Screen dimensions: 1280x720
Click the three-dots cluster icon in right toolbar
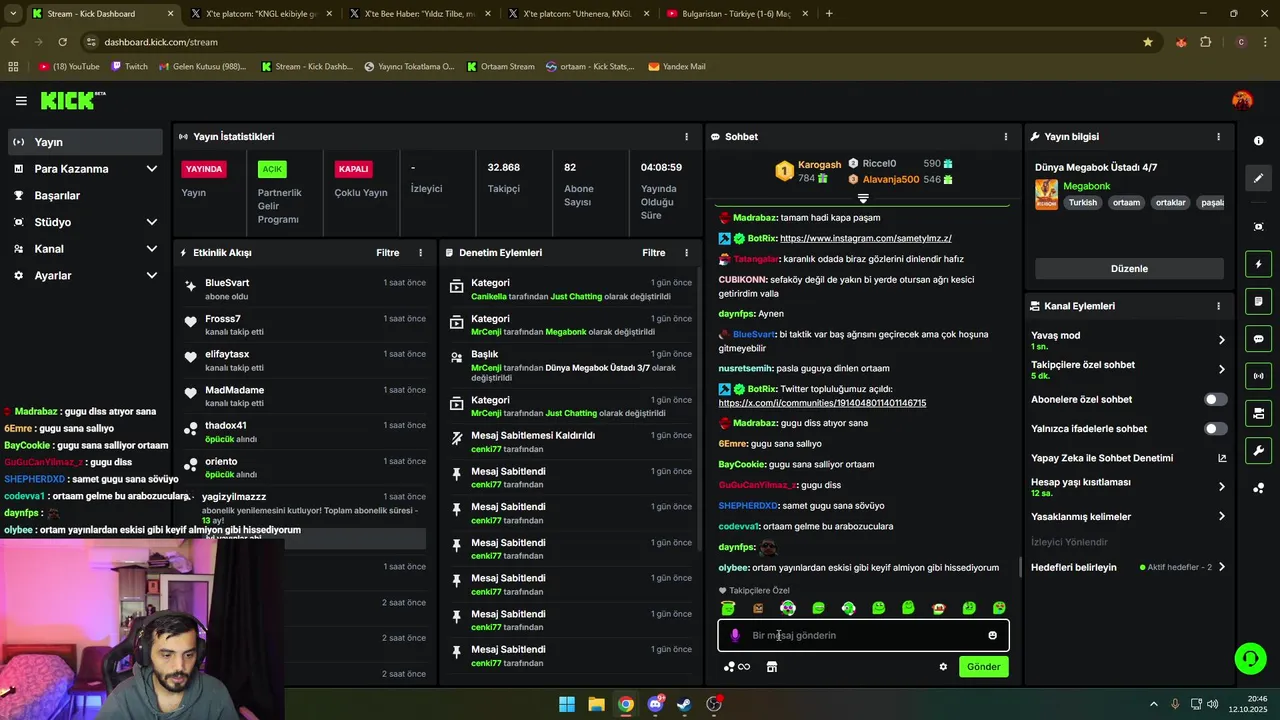coord(1258,488)
